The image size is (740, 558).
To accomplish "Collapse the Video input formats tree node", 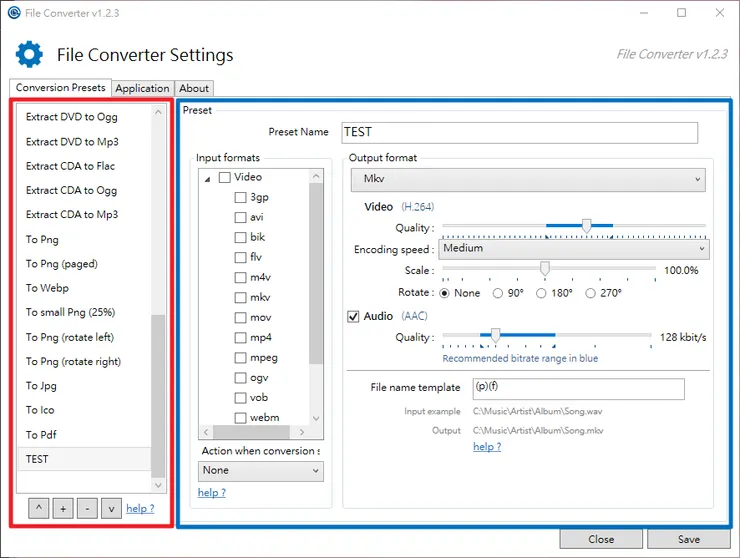I will click(x=208, y=178).
